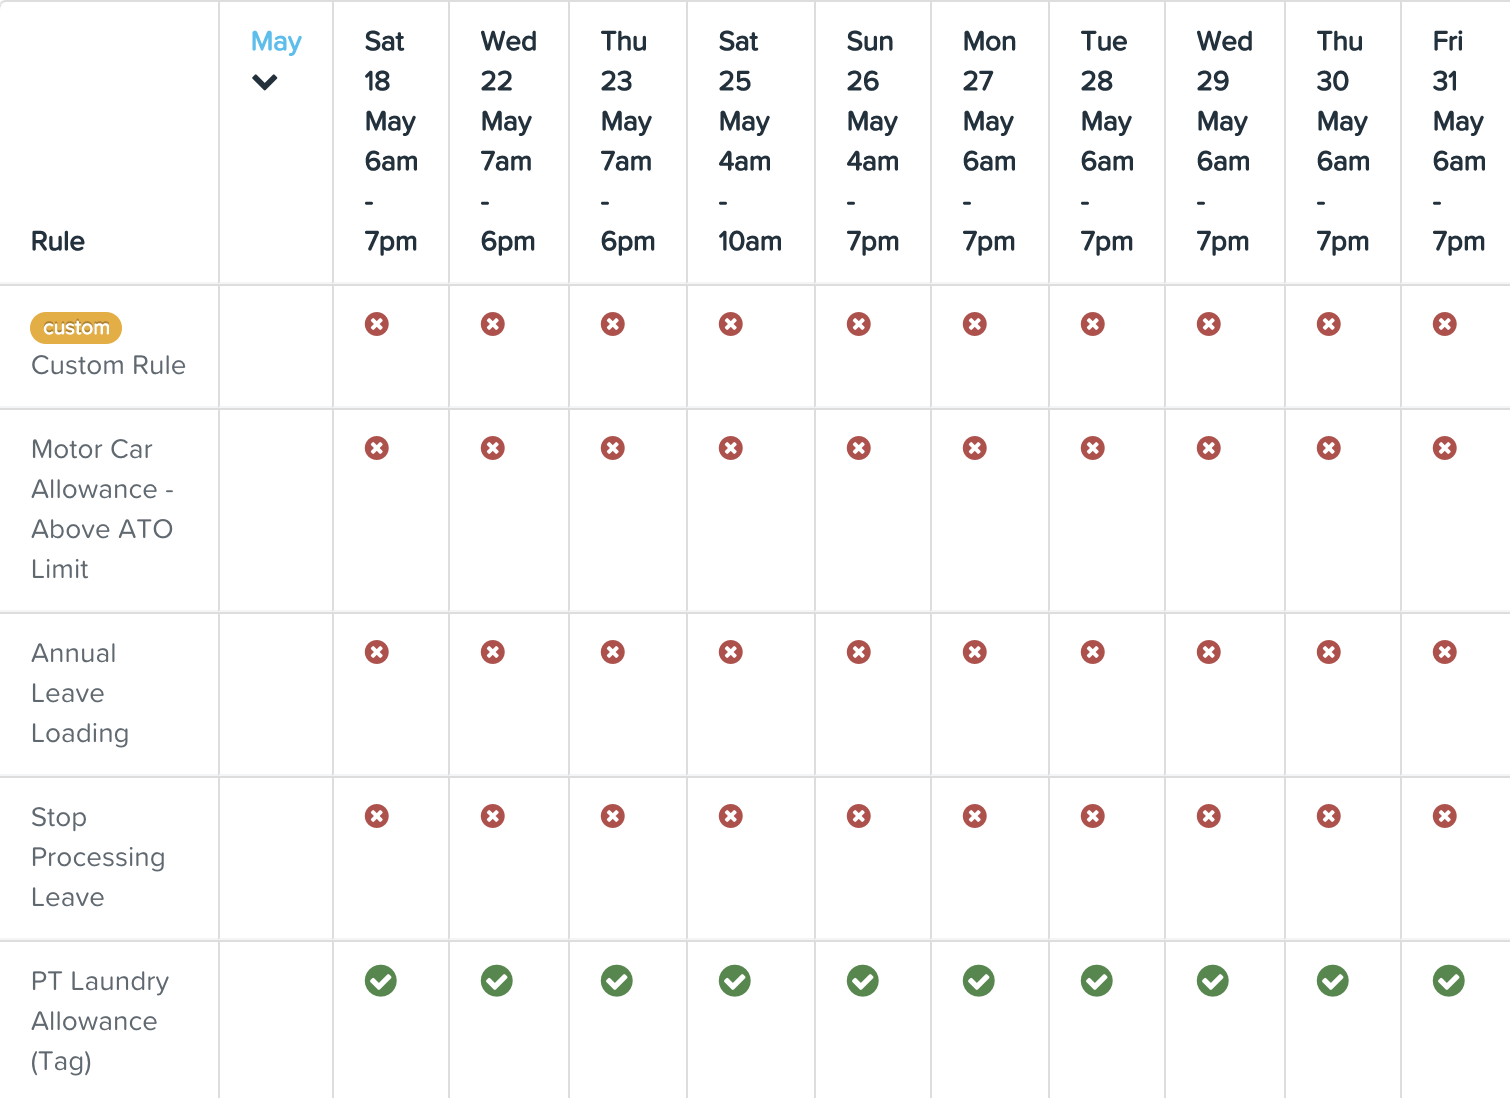Click red cross for Annual Leave Loading on Wed 29 May
1510x1098 pixels.
pyautogui.click(x=1209, y=652)
